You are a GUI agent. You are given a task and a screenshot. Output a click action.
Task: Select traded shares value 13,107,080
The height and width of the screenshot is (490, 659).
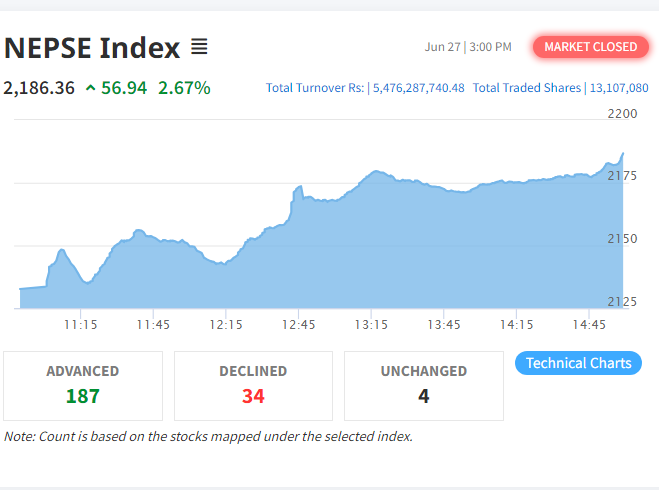point(619,88)
